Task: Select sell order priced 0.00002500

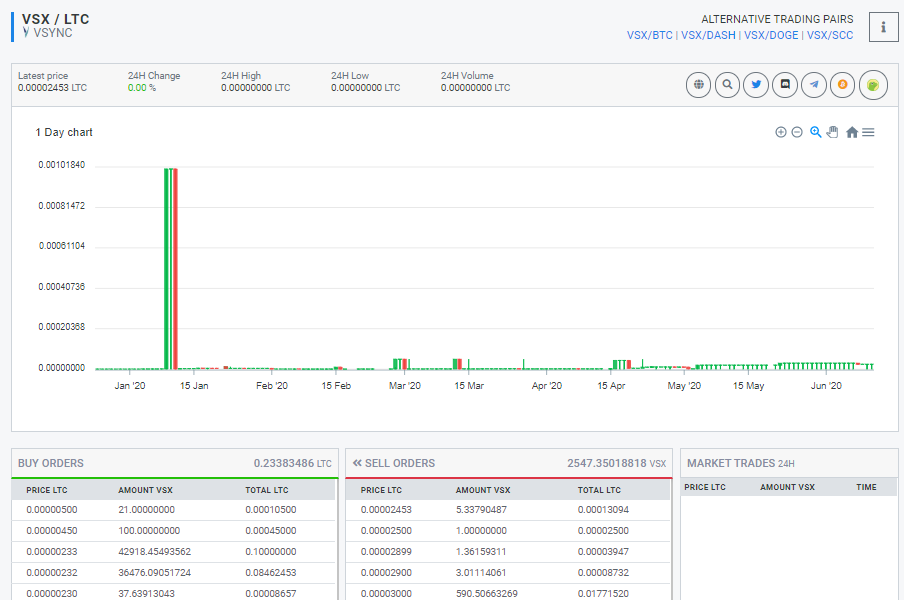Action: tap(508, 531)
